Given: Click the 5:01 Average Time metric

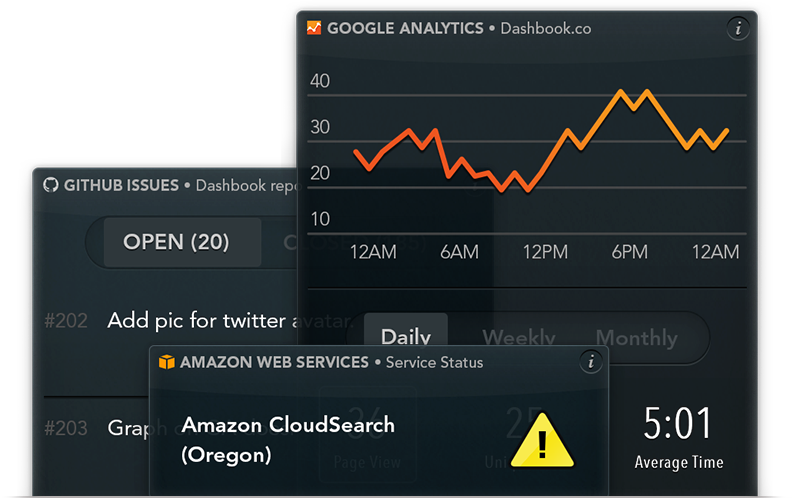Looking at the screenshot, I should point(678,438).
